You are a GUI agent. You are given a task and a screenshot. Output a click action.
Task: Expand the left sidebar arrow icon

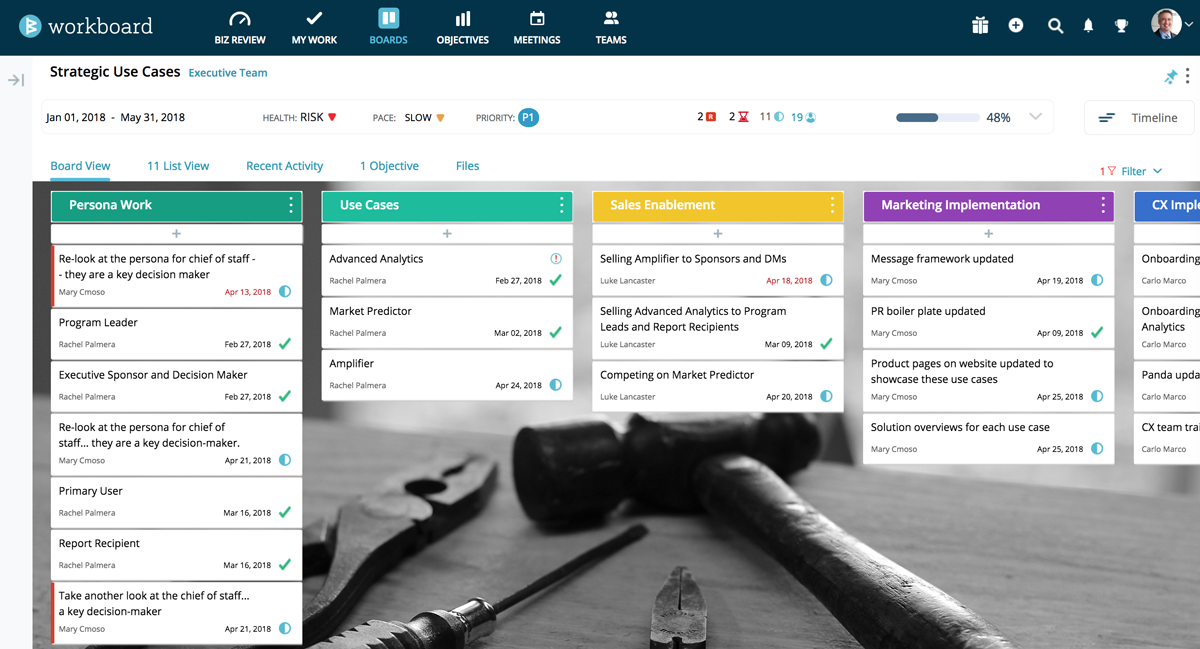pos(16,80)
